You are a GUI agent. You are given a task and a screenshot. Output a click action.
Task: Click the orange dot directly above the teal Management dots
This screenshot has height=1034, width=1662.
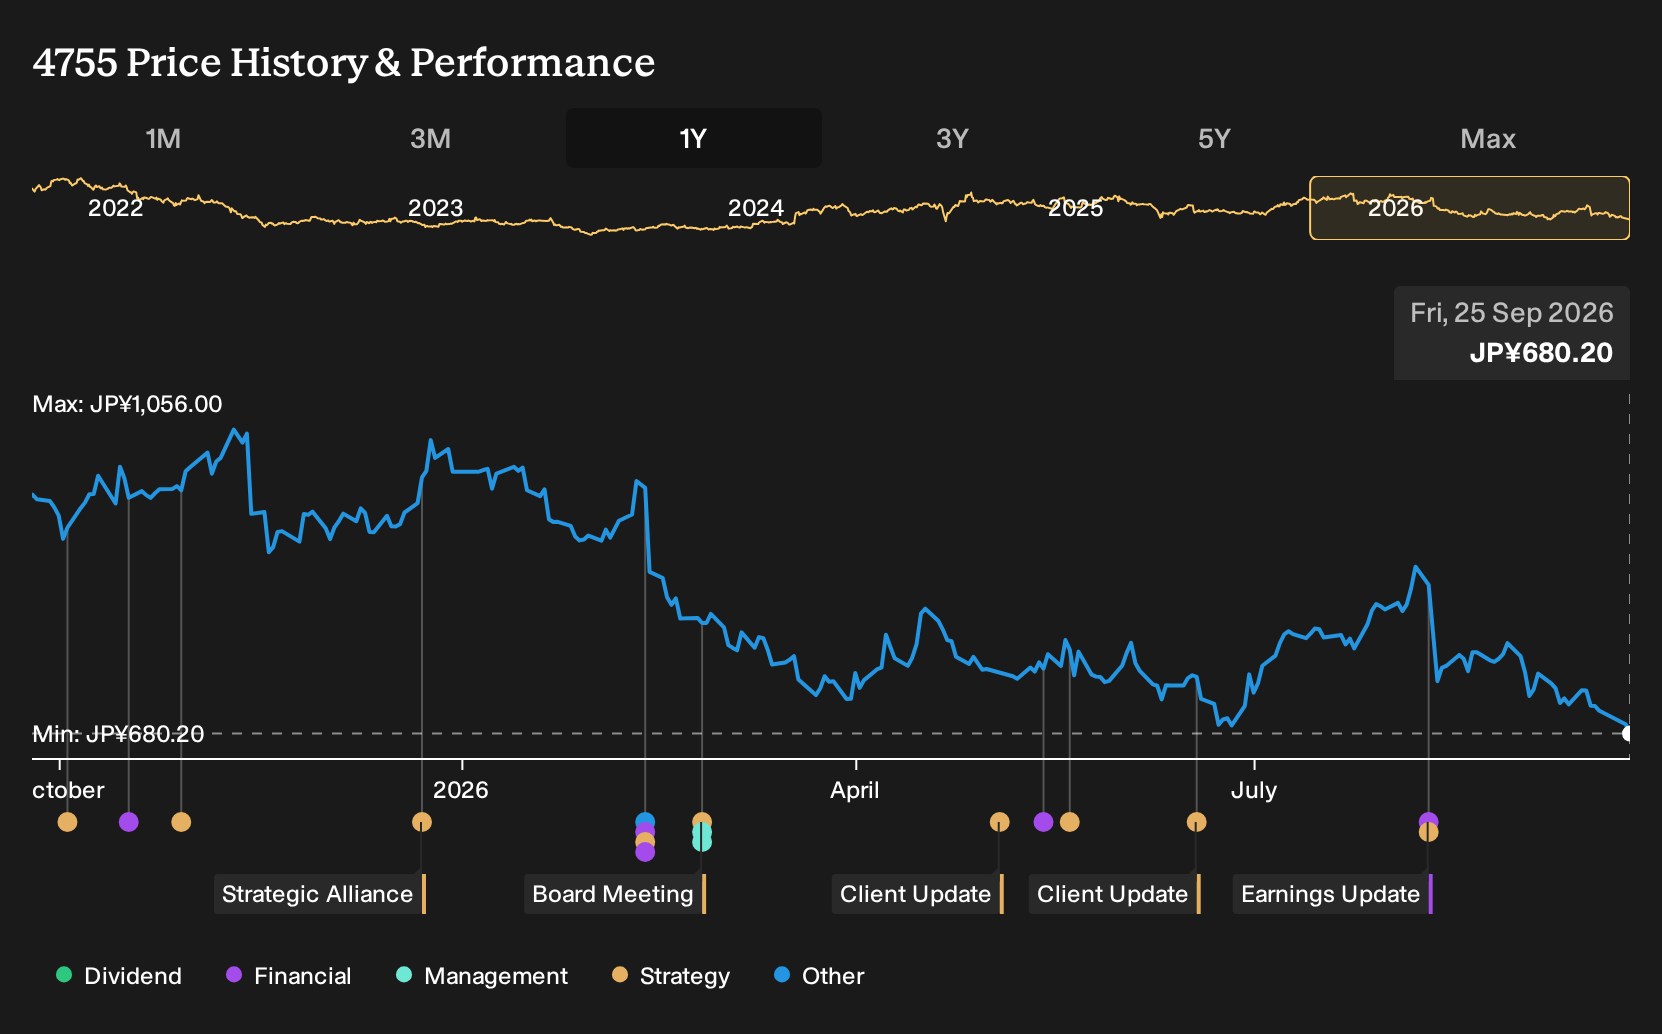pos(702,821)
